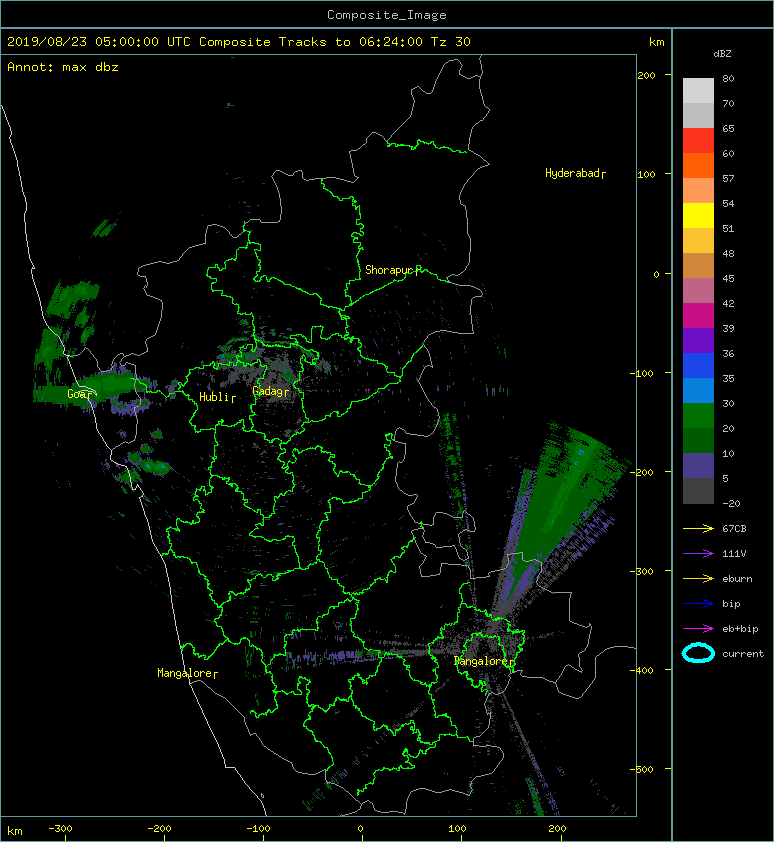
Task: Click the -500 tick on the vertical axis
Action: (x=642, y=770)
